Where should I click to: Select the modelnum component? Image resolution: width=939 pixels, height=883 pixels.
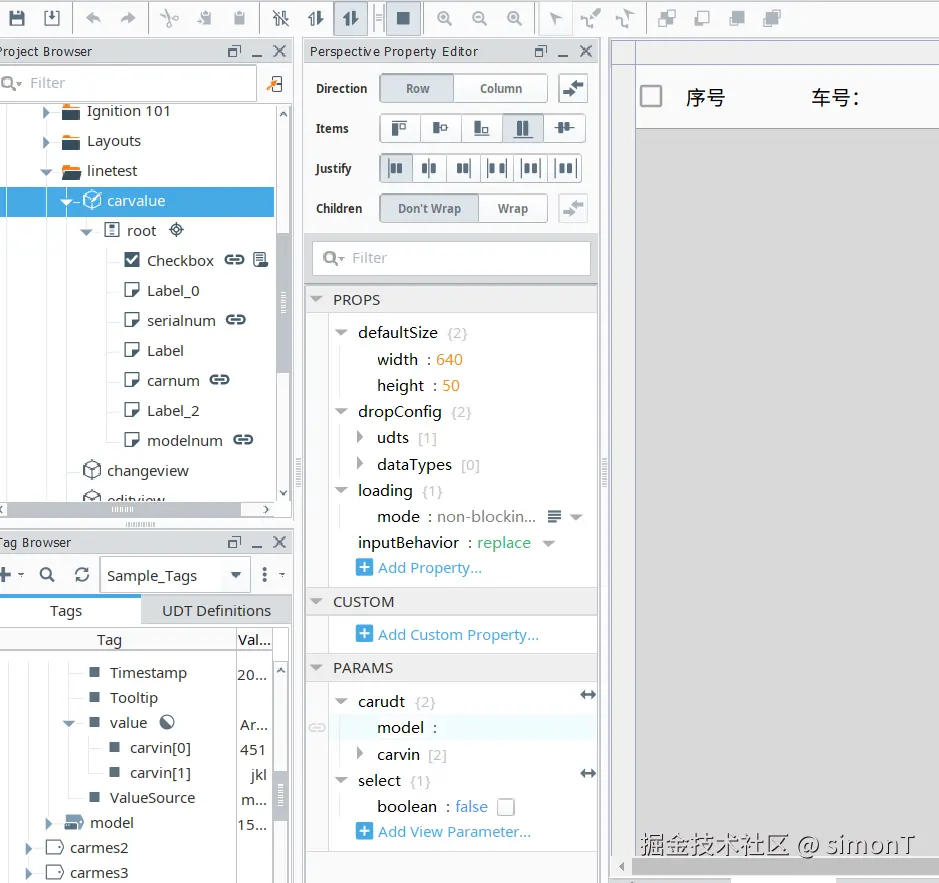tap(184, 440)
